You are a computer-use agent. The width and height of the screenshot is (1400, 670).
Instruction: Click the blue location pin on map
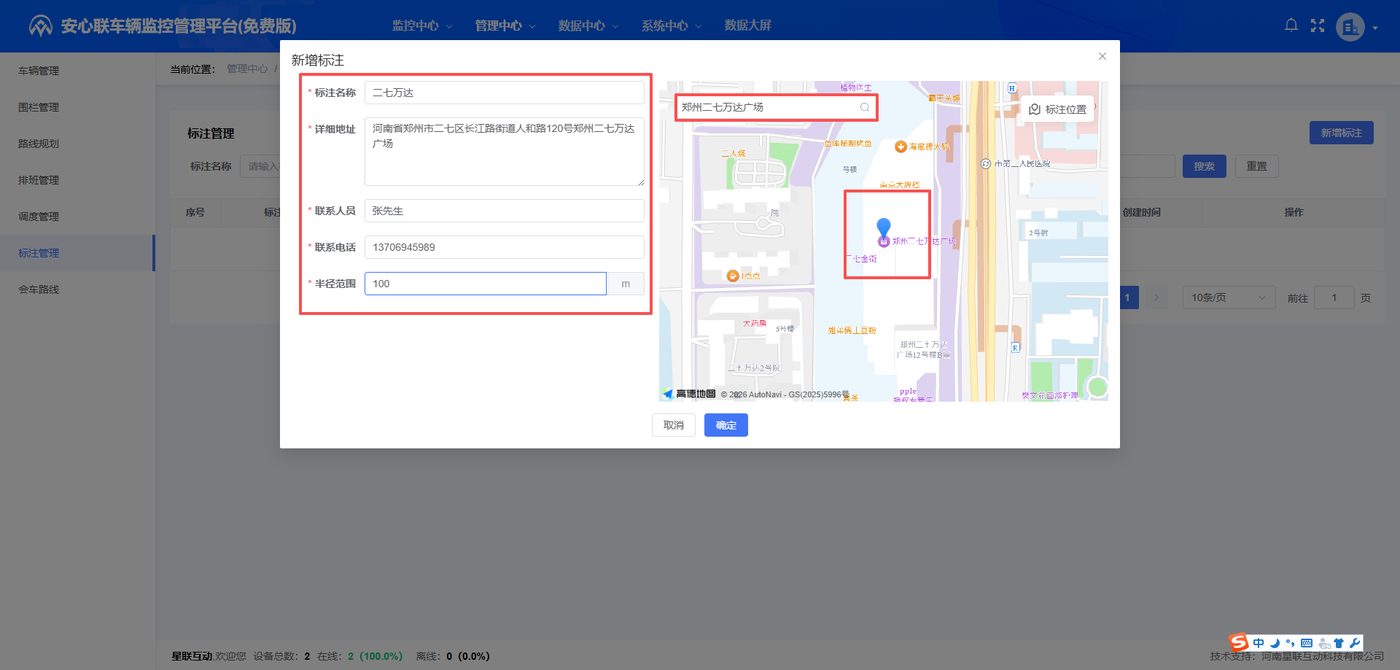coord(883,229)
